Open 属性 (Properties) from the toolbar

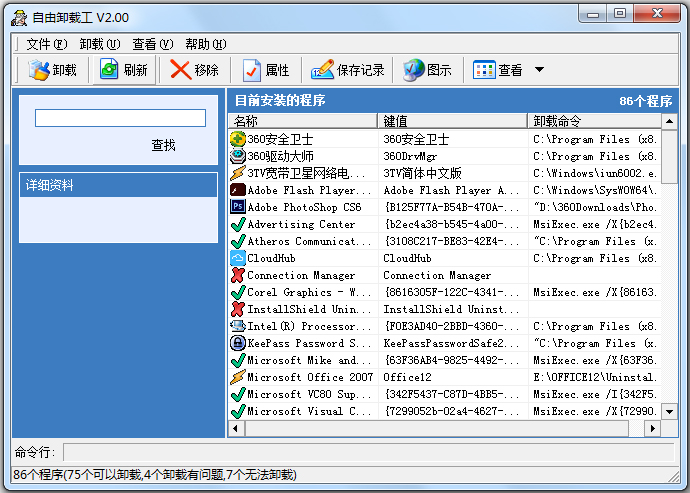click(252, 70)
